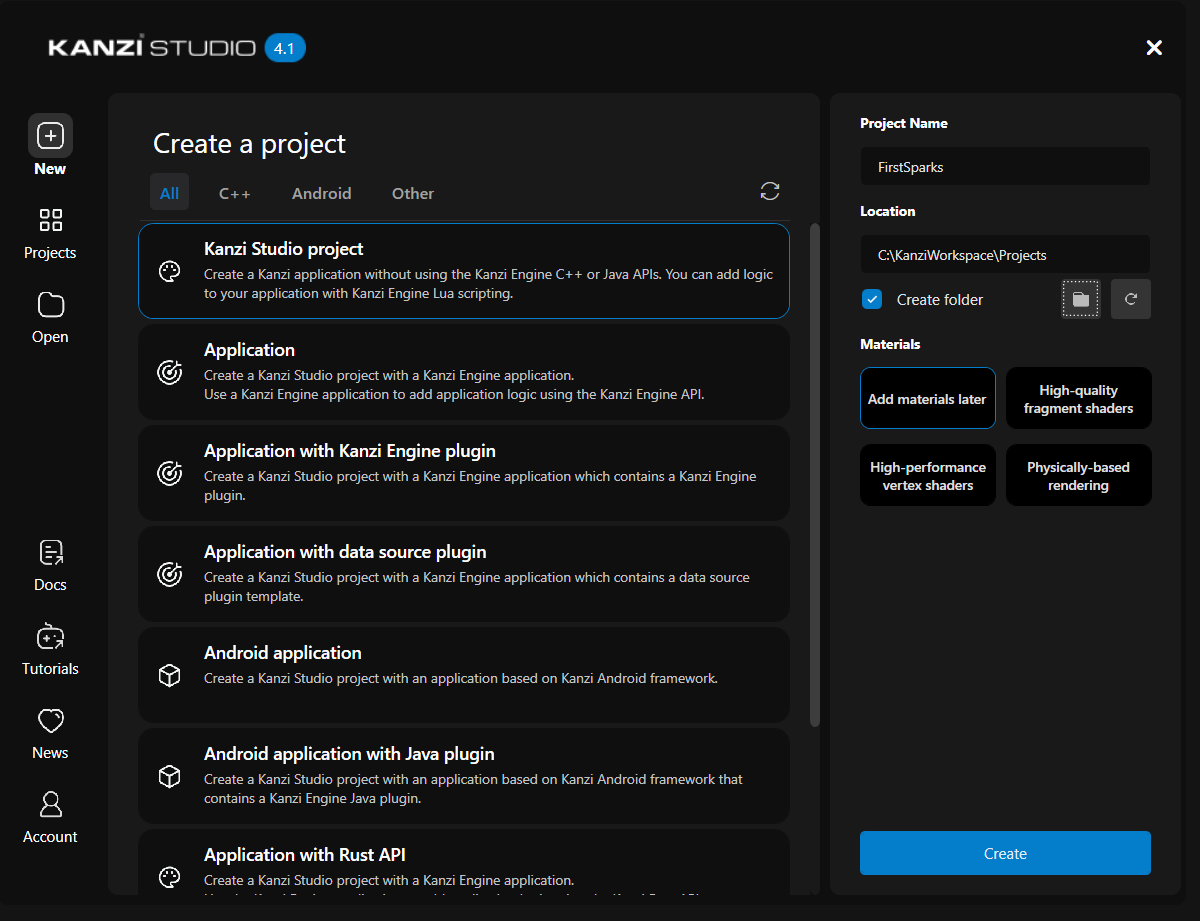This screenshot has height=921, width=1200.
Task: Click icon of Application with data source plugin
Action: click(170, 574)
